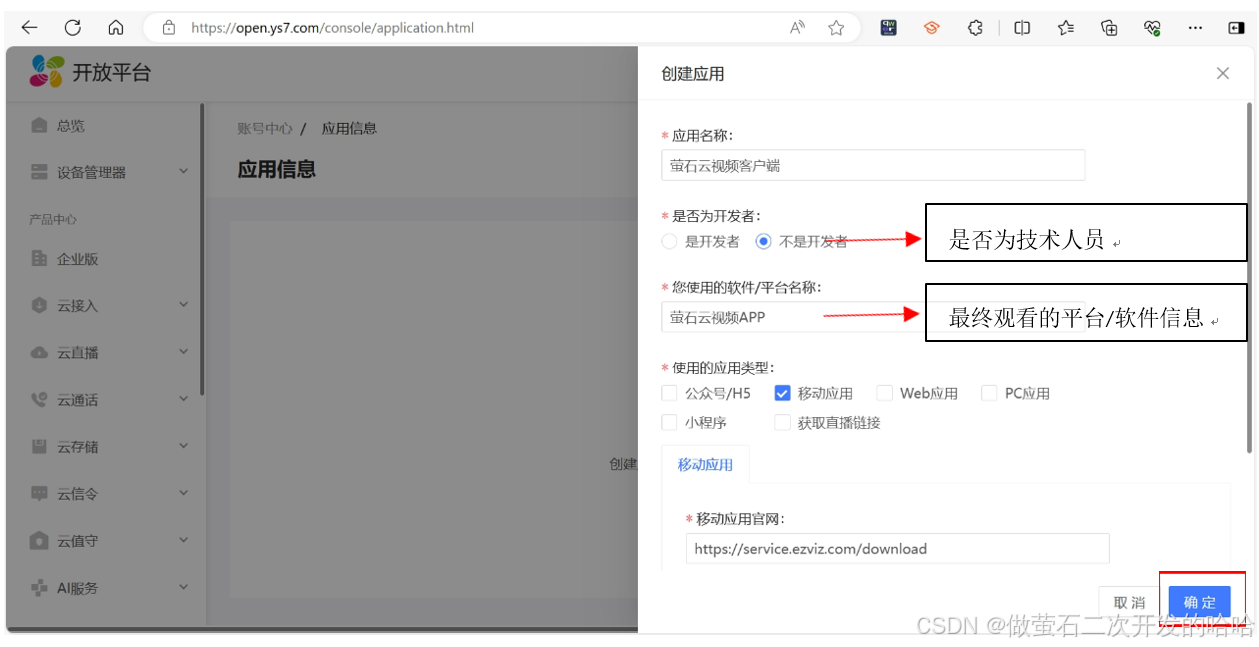This screenshot has width=1259, height=647.
Task: Click the 取消 button
Action: click(x=1130, y=602)
